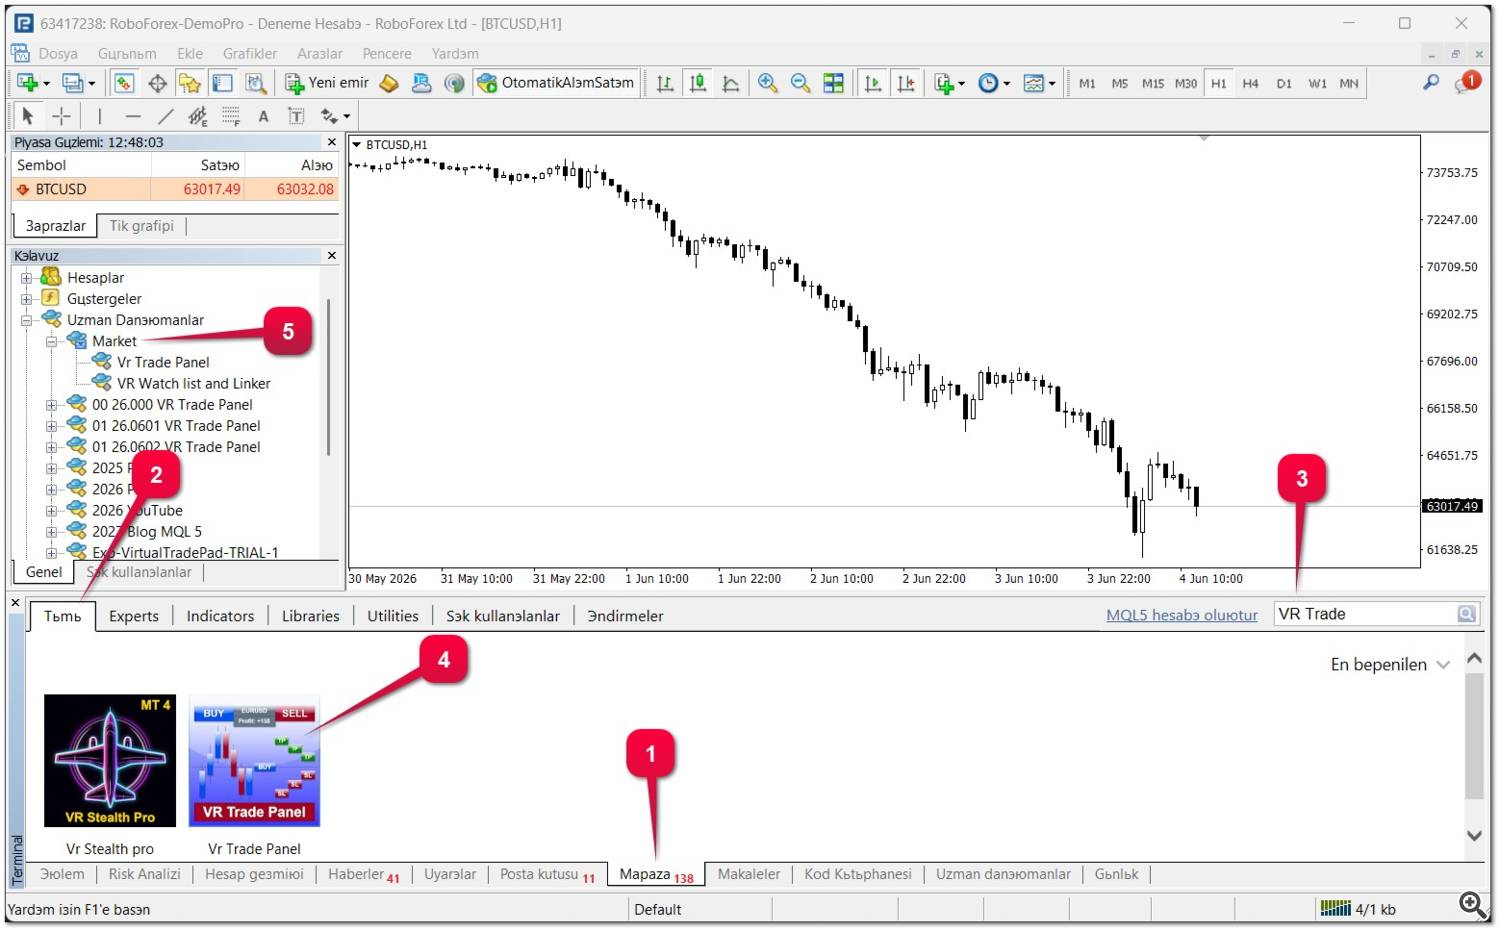The height and width of the screenshot is (931, 1500).
Task: Switch timeframe to M5
Action: click(x=1120, y=83)
